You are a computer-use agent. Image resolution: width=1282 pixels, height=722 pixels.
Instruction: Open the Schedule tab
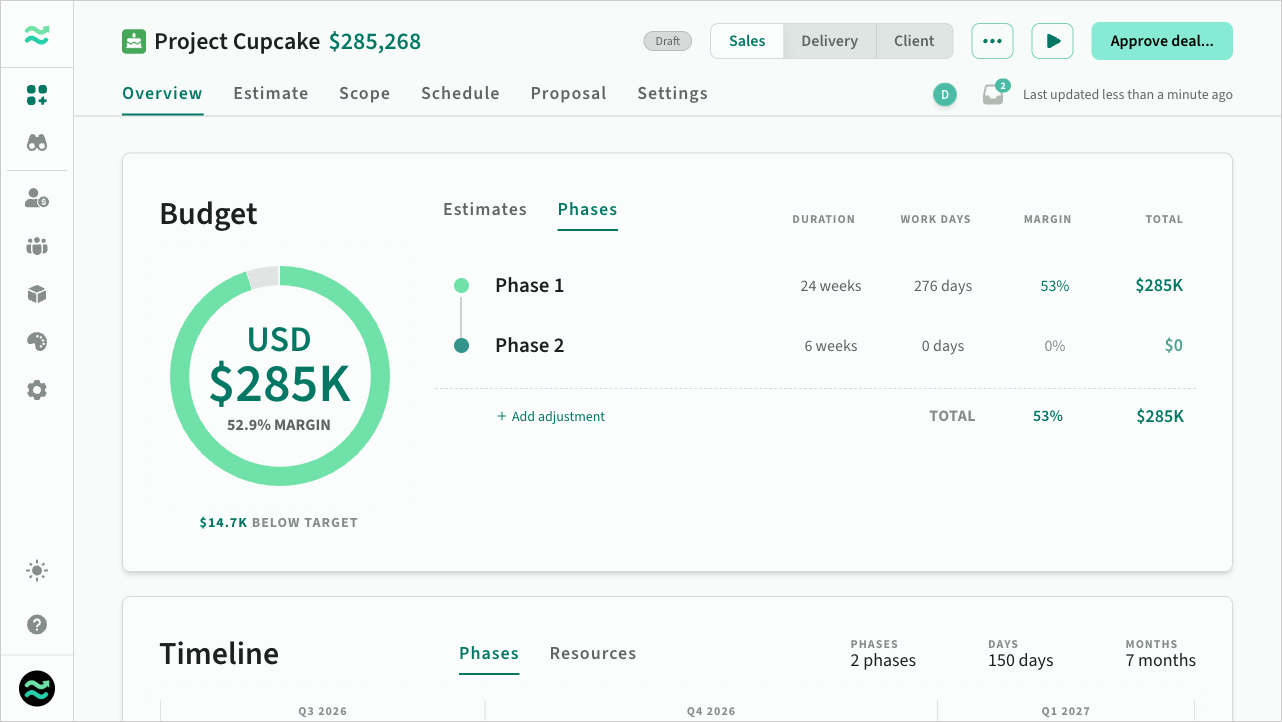pyautogui.click(x=460, y=94)
